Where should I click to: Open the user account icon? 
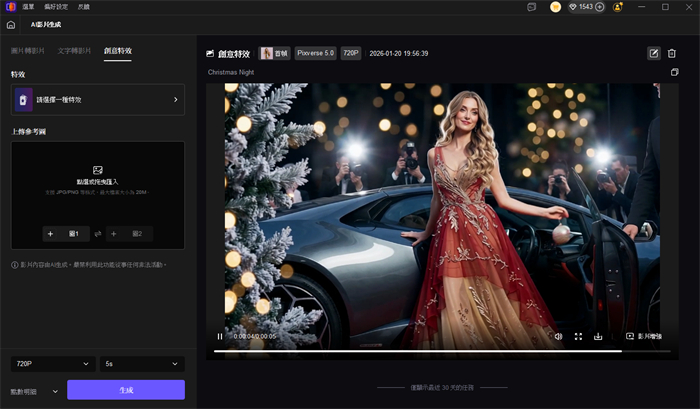(619, 7)
